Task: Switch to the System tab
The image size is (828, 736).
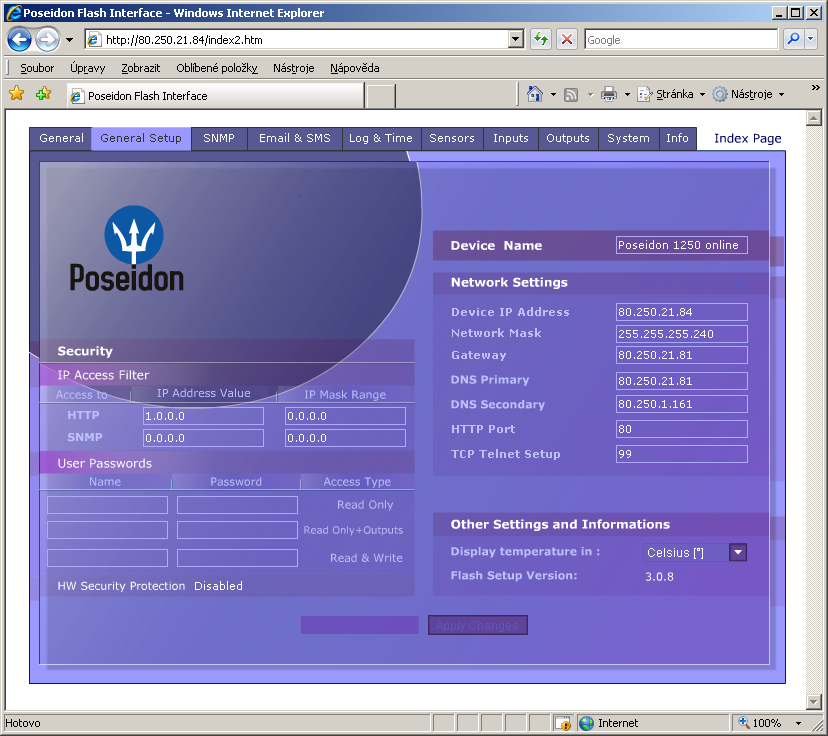Action: [628, 138]
